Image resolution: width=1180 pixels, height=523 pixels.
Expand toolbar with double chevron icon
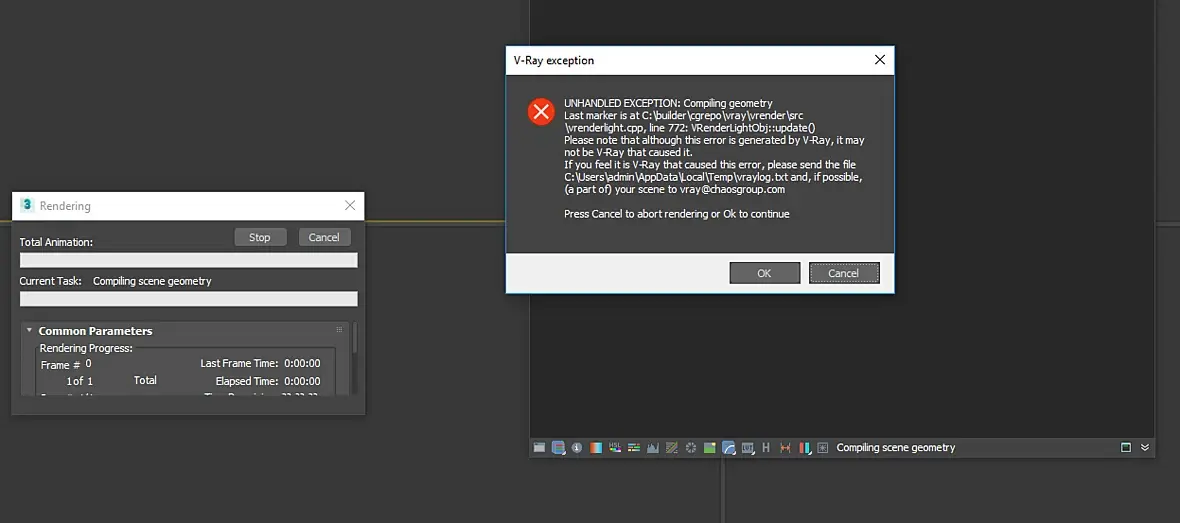coord(1145,447)
